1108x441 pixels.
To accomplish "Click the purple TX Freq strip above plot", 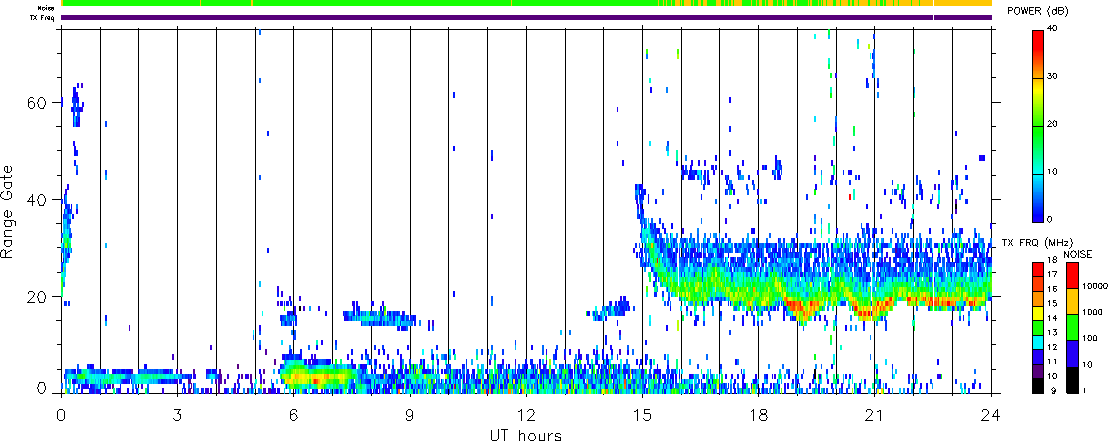I will 526,17.
